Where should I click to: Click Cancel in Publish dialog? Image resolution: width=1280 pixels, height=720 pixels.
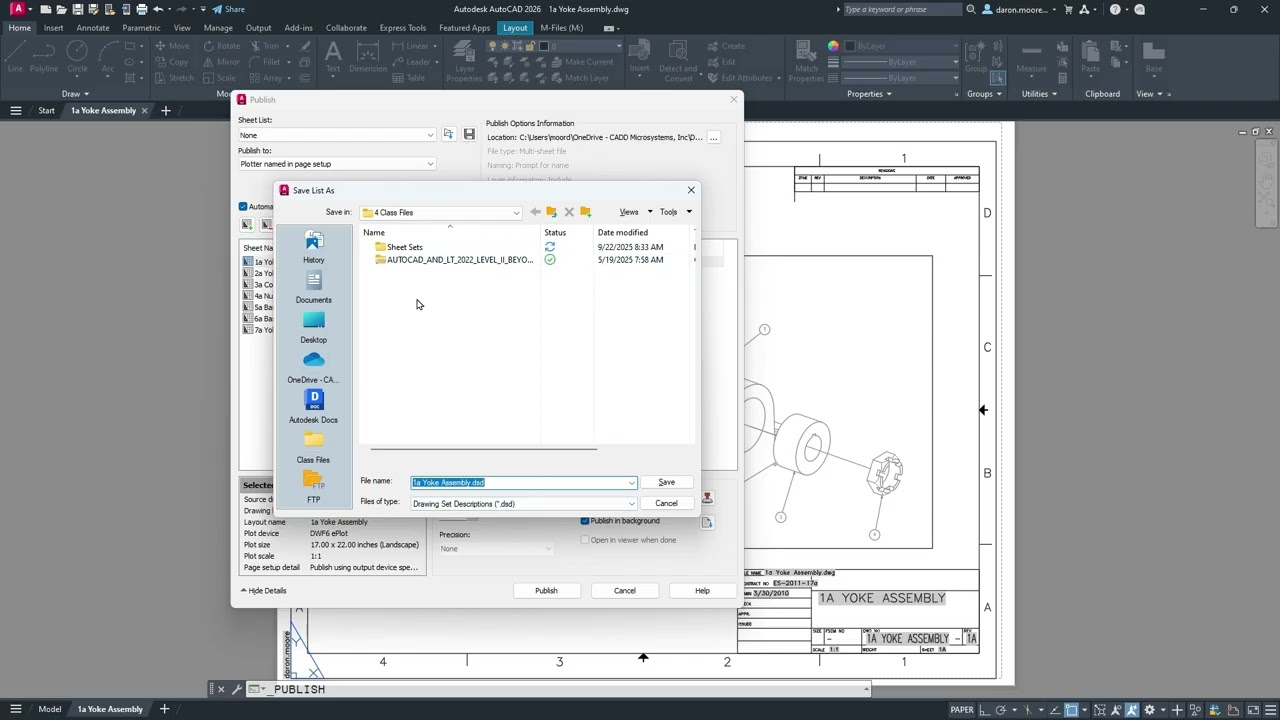pos(624,591)
